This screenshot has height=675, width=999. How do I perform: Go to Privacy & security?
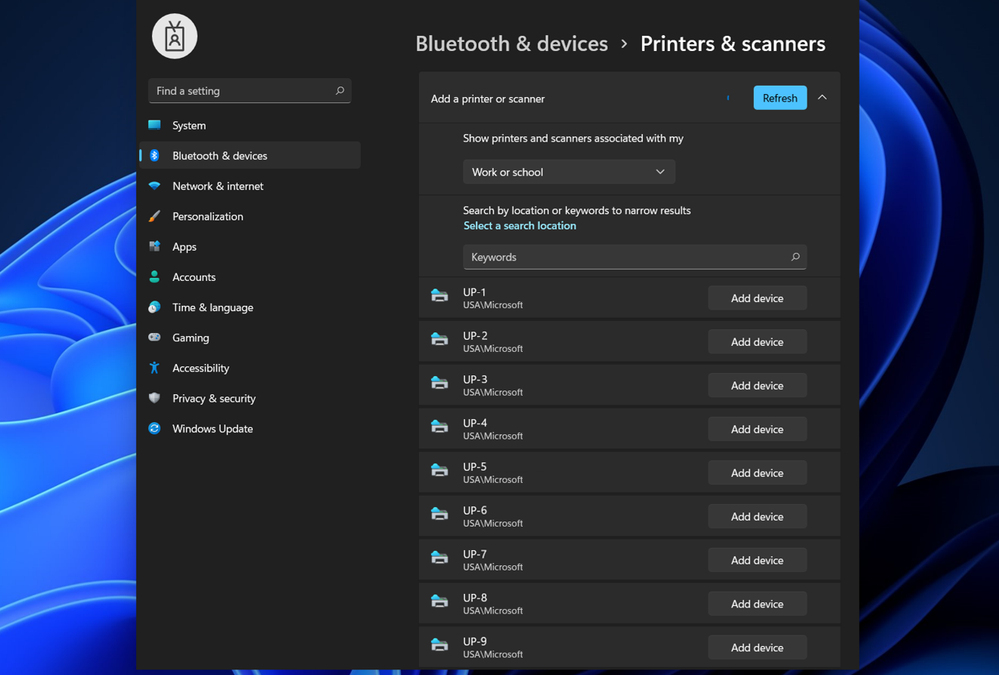coord(250,398)
